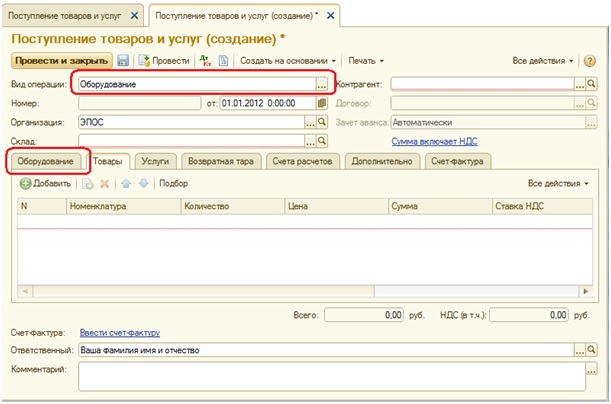Open the Счета расчетов tab

point(303,161)
